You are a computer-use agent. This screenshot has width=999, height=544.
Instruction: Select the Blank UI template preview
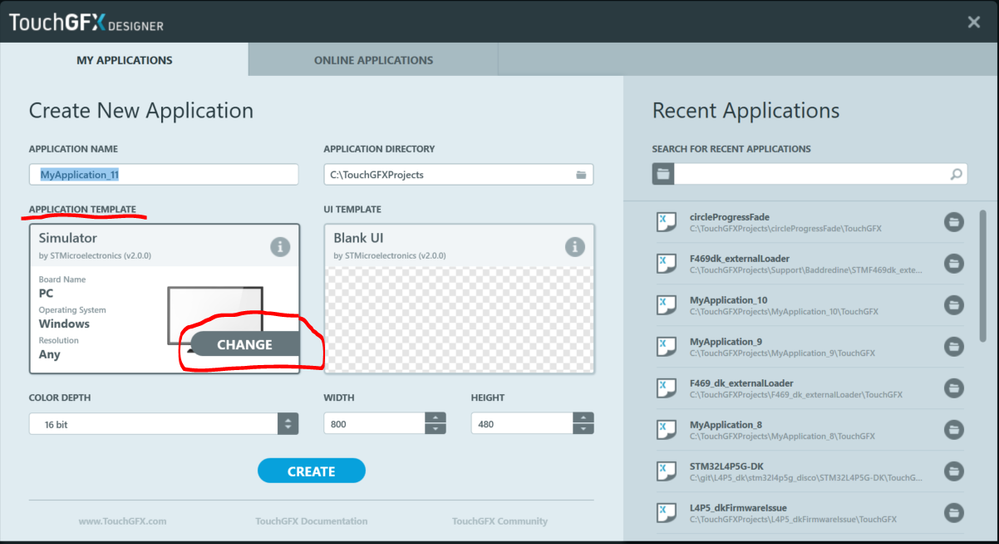click(x=459, y=319)
